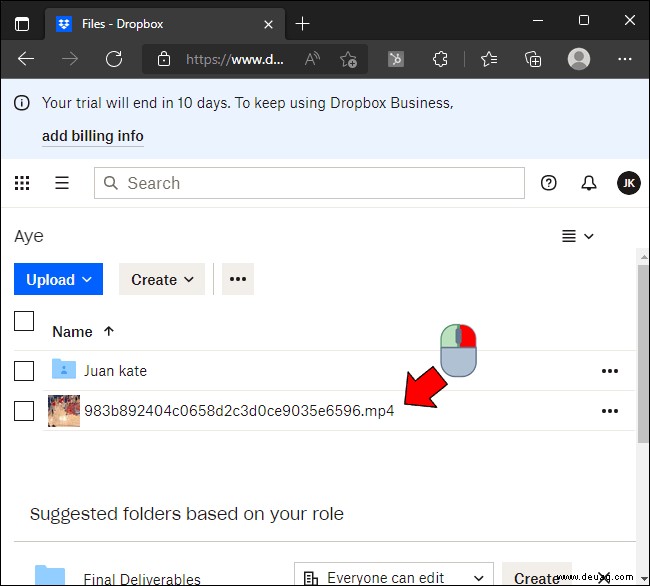Open the mp4 video thumbnail
Viewport: 650px width, 586px height.
64,411
